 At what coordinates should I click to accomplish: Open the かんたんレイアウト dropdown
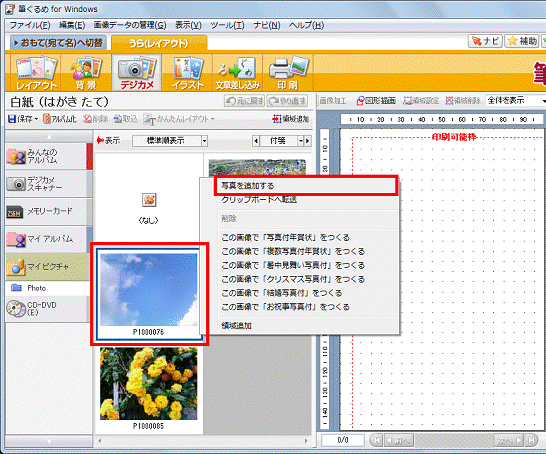tap(179, 119)
